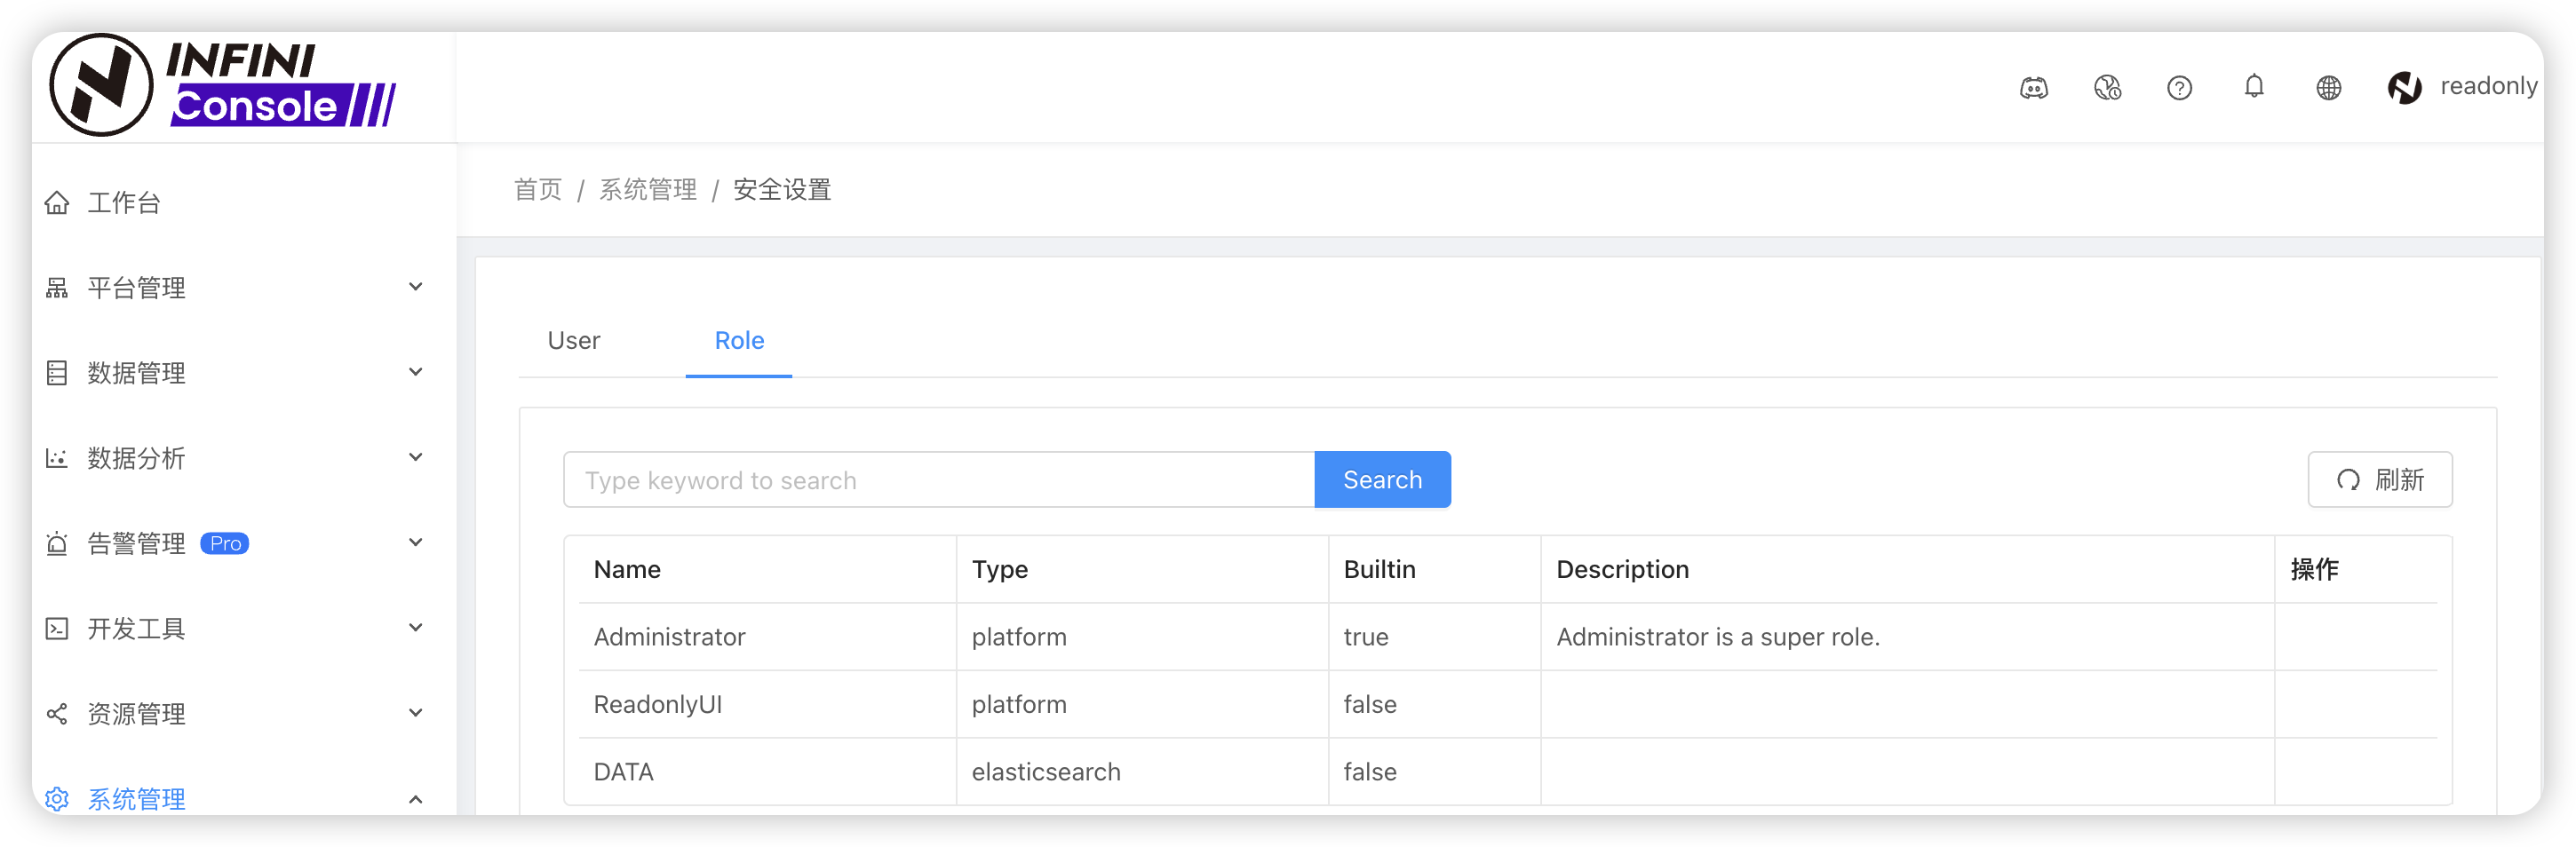This screenshot has width=2576, height=847.
Task: Click the keyword search input field
Action: (938, 479)
